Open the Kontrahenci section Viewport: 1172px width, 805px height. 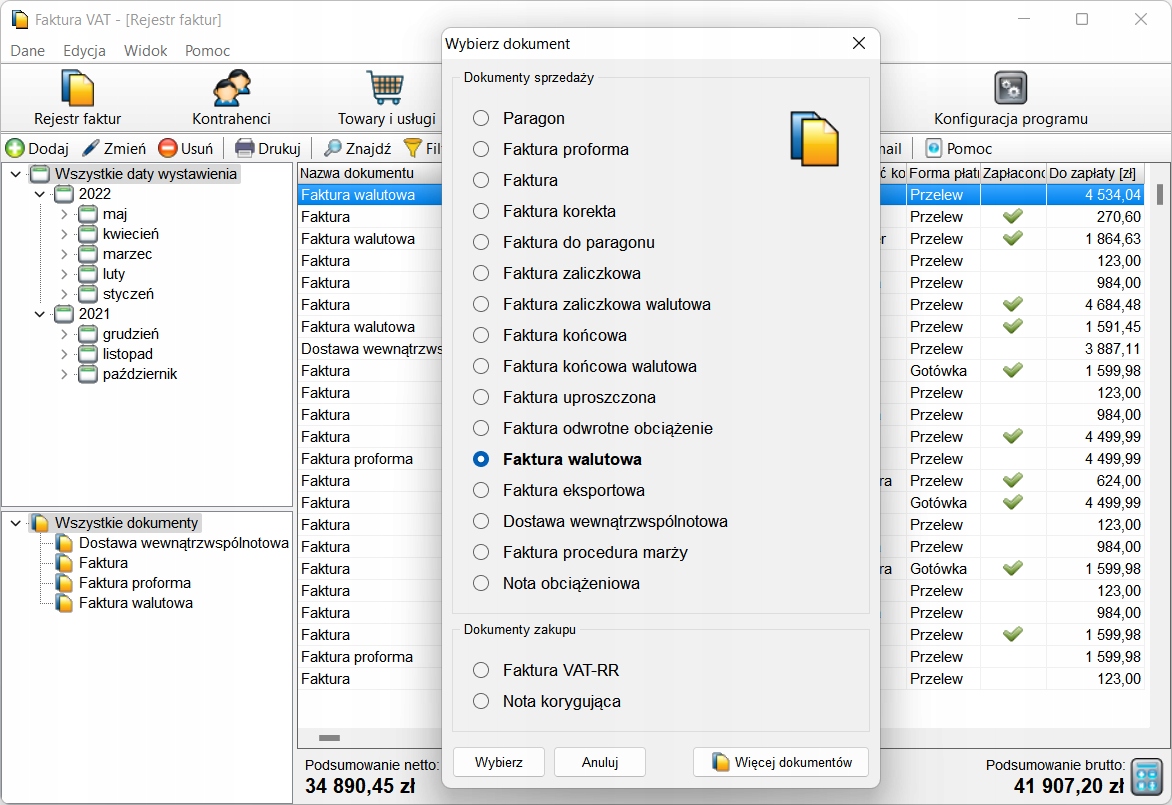tap(231, 98)
